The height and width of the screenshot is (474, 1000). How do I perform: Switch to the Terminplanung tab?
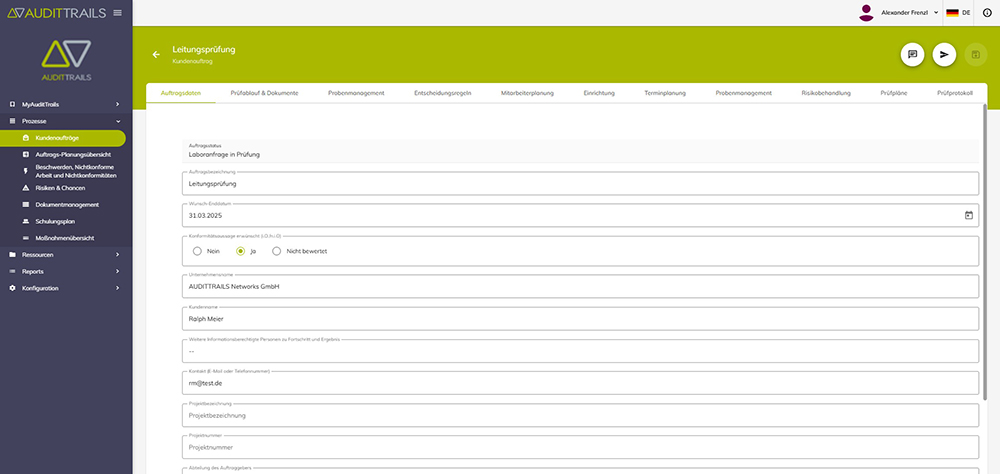pos(665,93)
